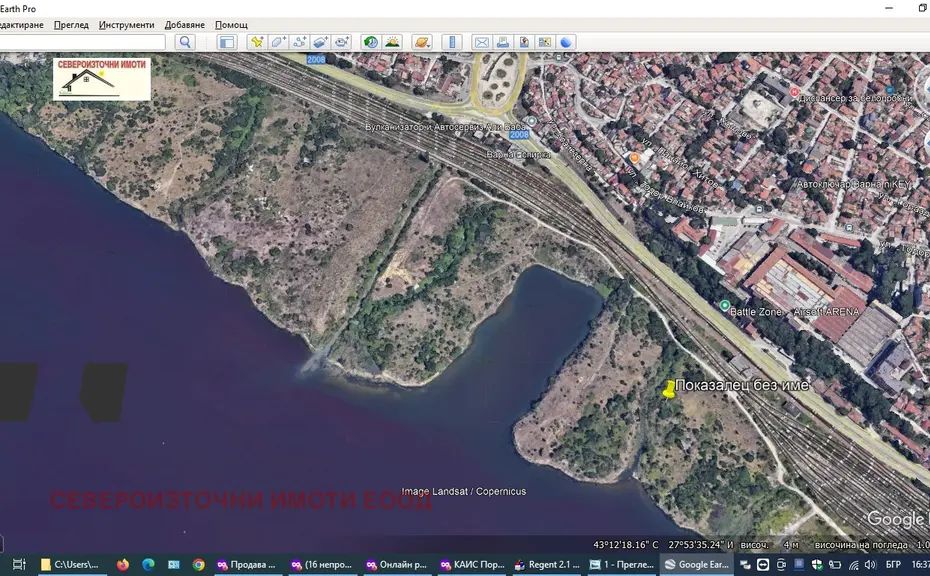Open the Добавяне menu
Image resolution: width=930 pixels, height=576 pixels.
coord(185,24)
